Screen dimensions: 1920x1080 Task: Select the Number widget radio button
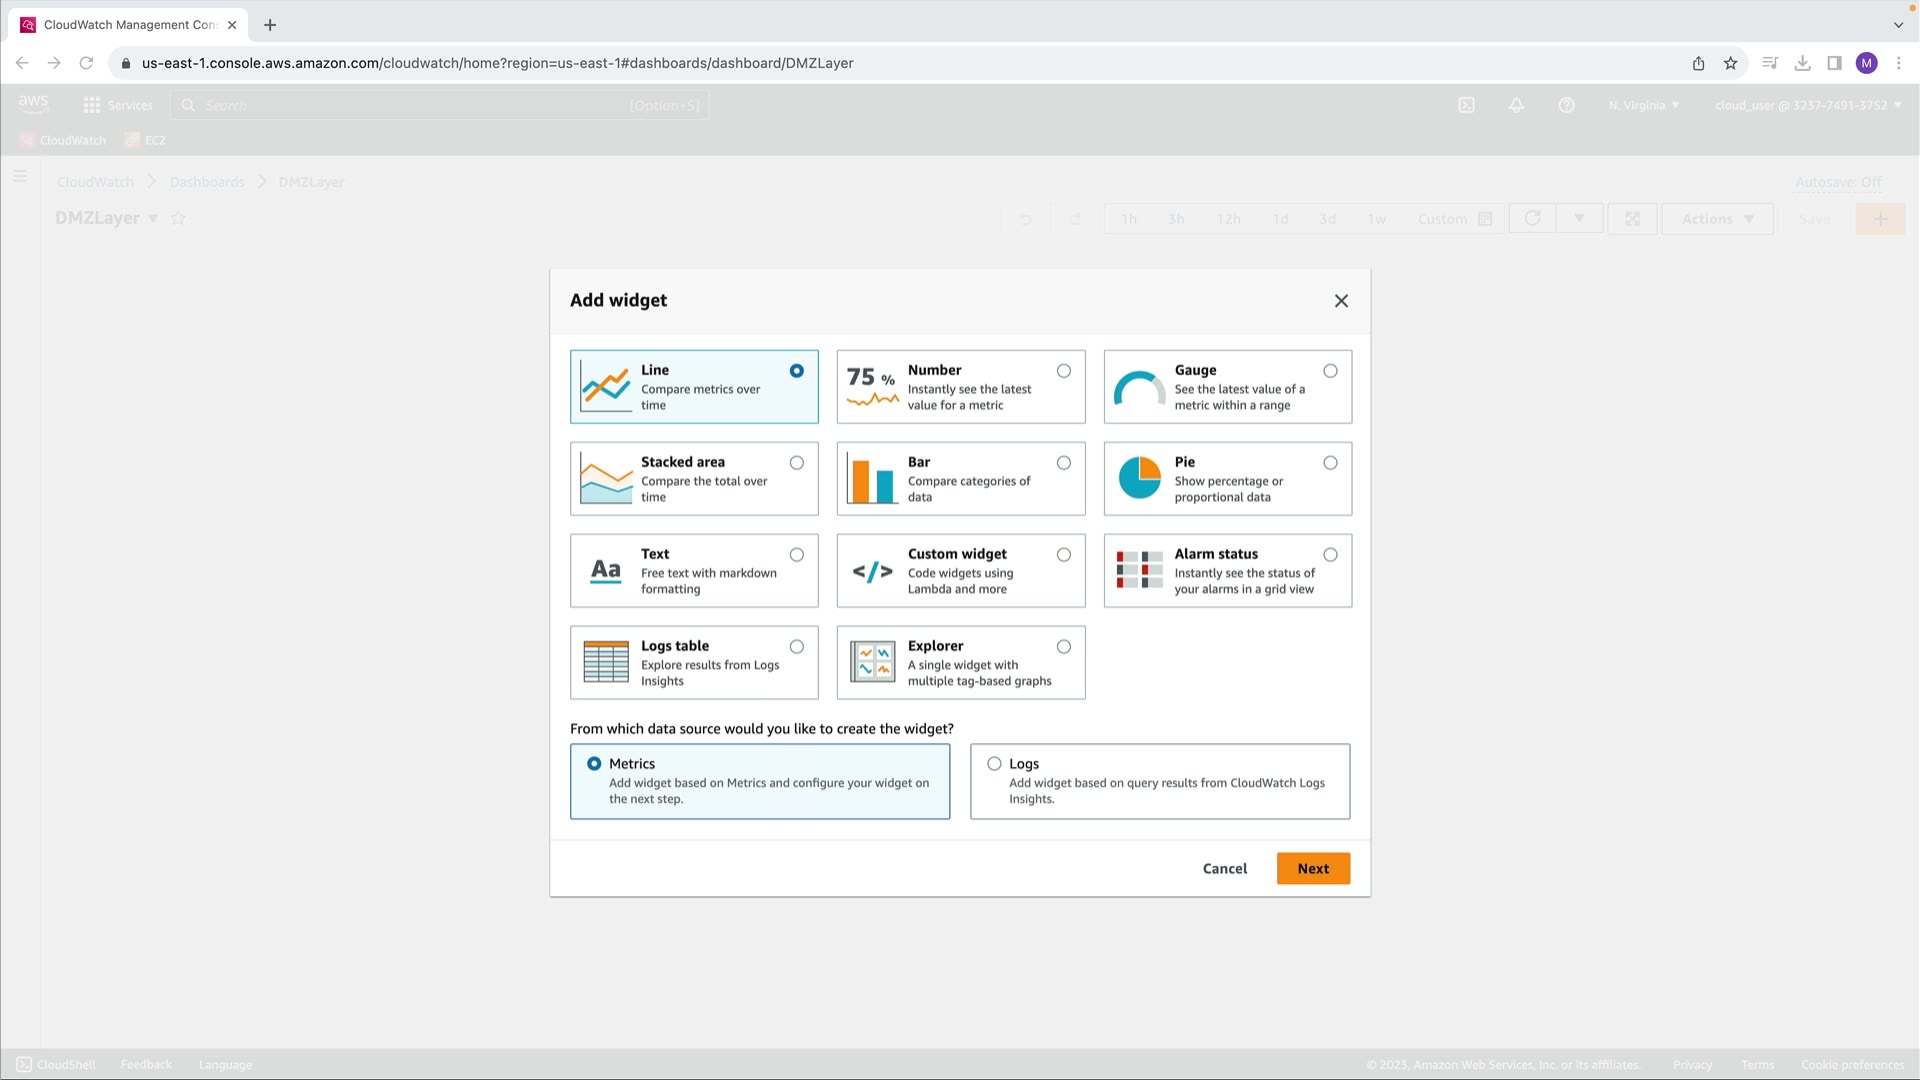pos(1064,371)
